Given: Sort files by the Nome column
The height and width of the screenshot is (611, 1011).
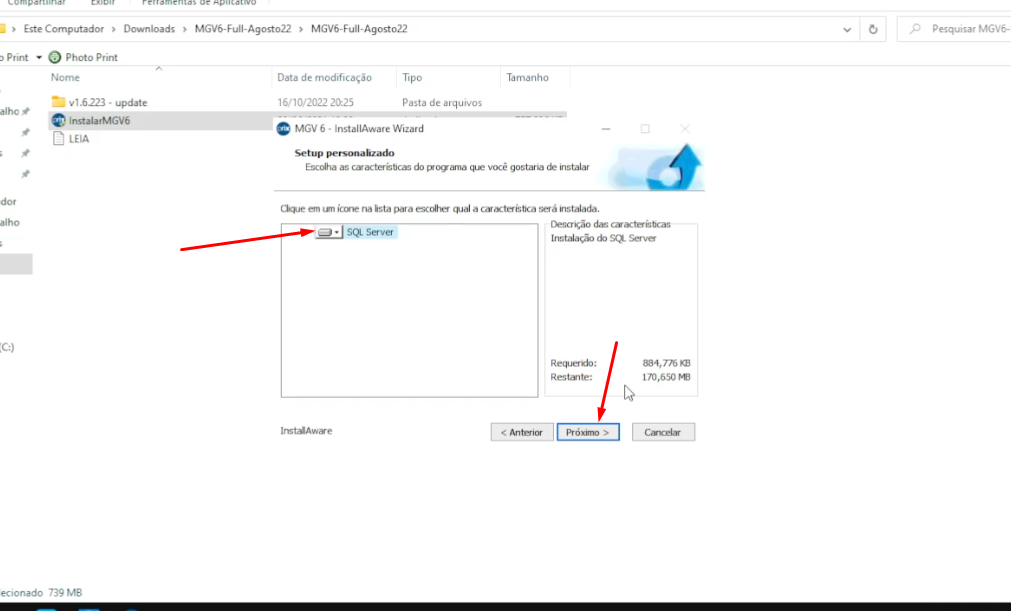Looking at the screenshot, I should tap(66, 77).
